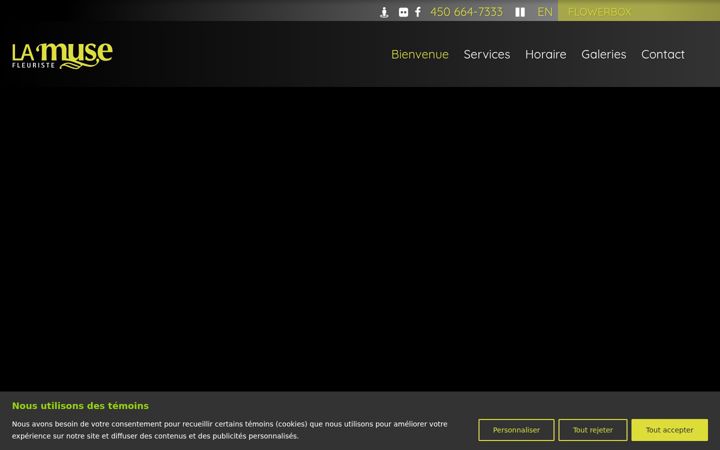Screen dimensions: 720x450
Task: Open the Galeries menu item
Action: (603, 54)
